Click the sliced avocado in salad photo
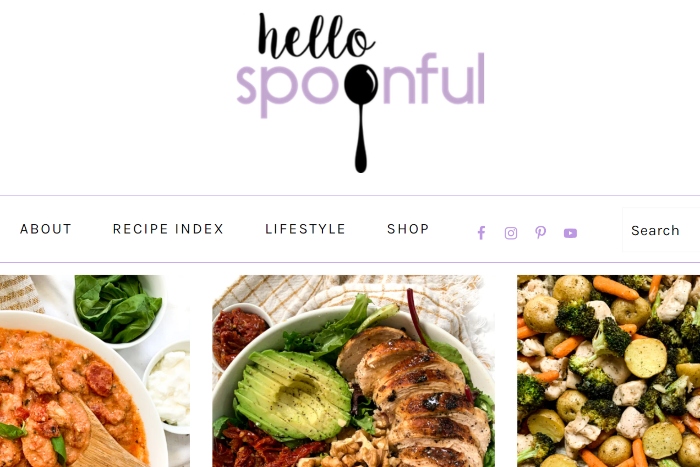700x467 pixels. click(293, 394)
